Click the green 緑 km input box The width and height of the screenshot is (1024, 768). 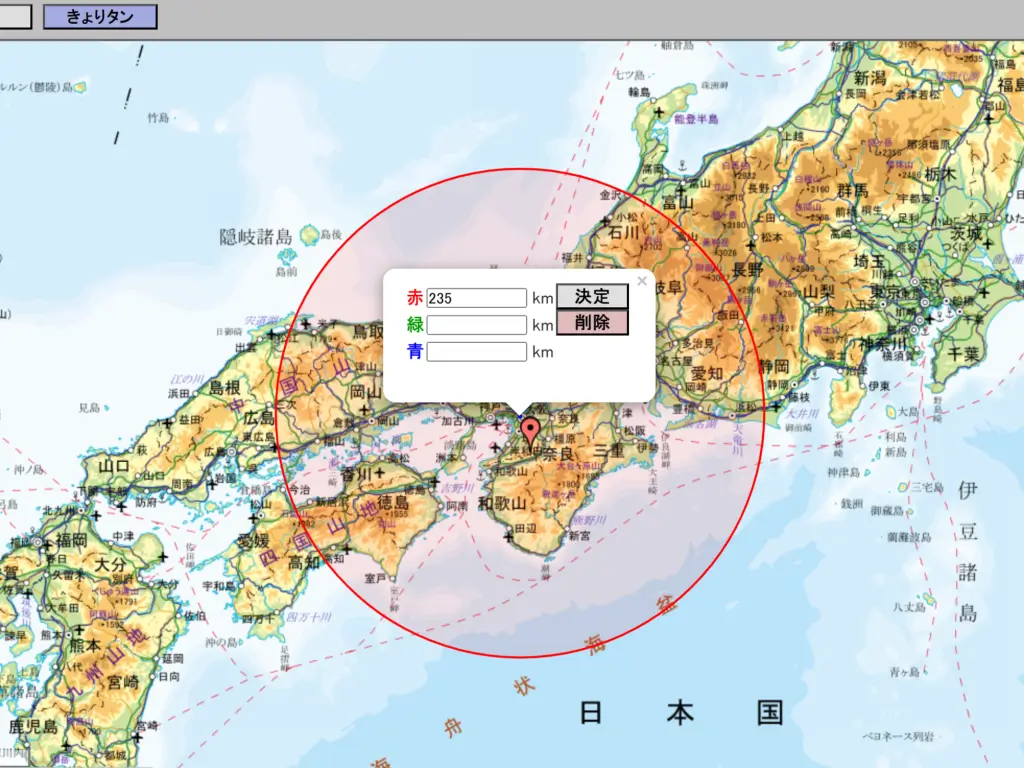(476, 325)
